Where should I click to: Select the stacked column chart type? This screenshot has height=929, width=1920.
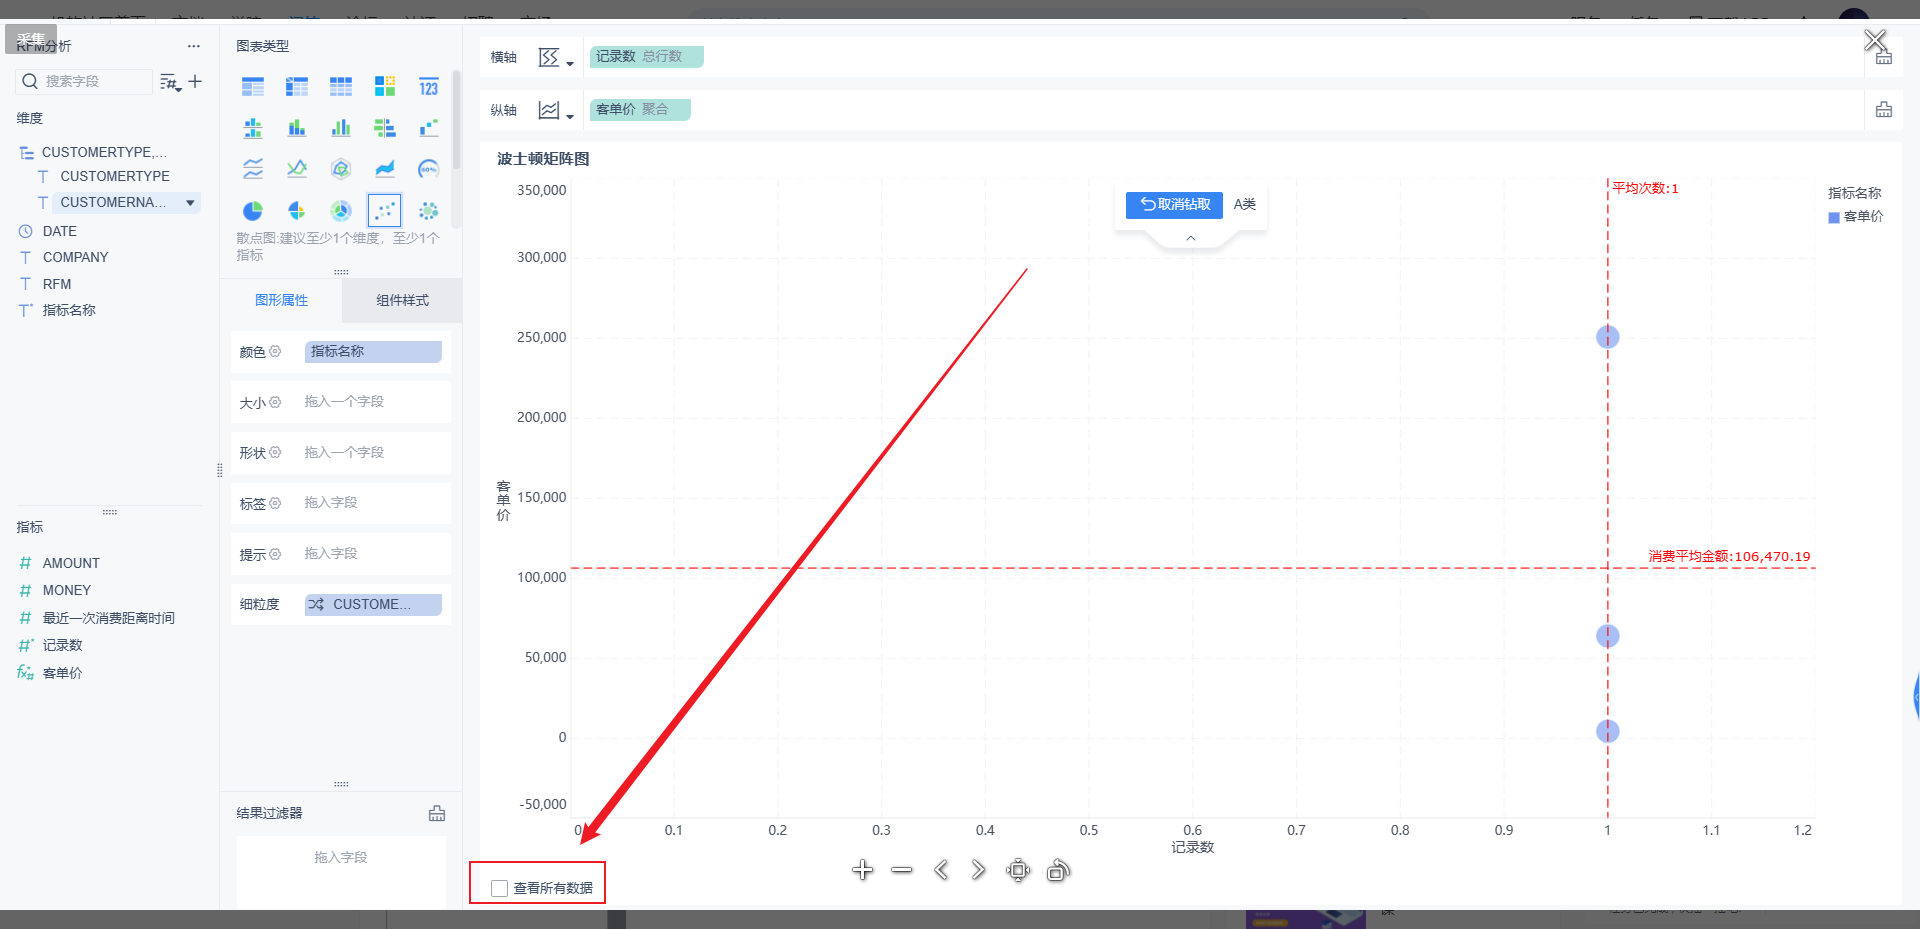297,128
